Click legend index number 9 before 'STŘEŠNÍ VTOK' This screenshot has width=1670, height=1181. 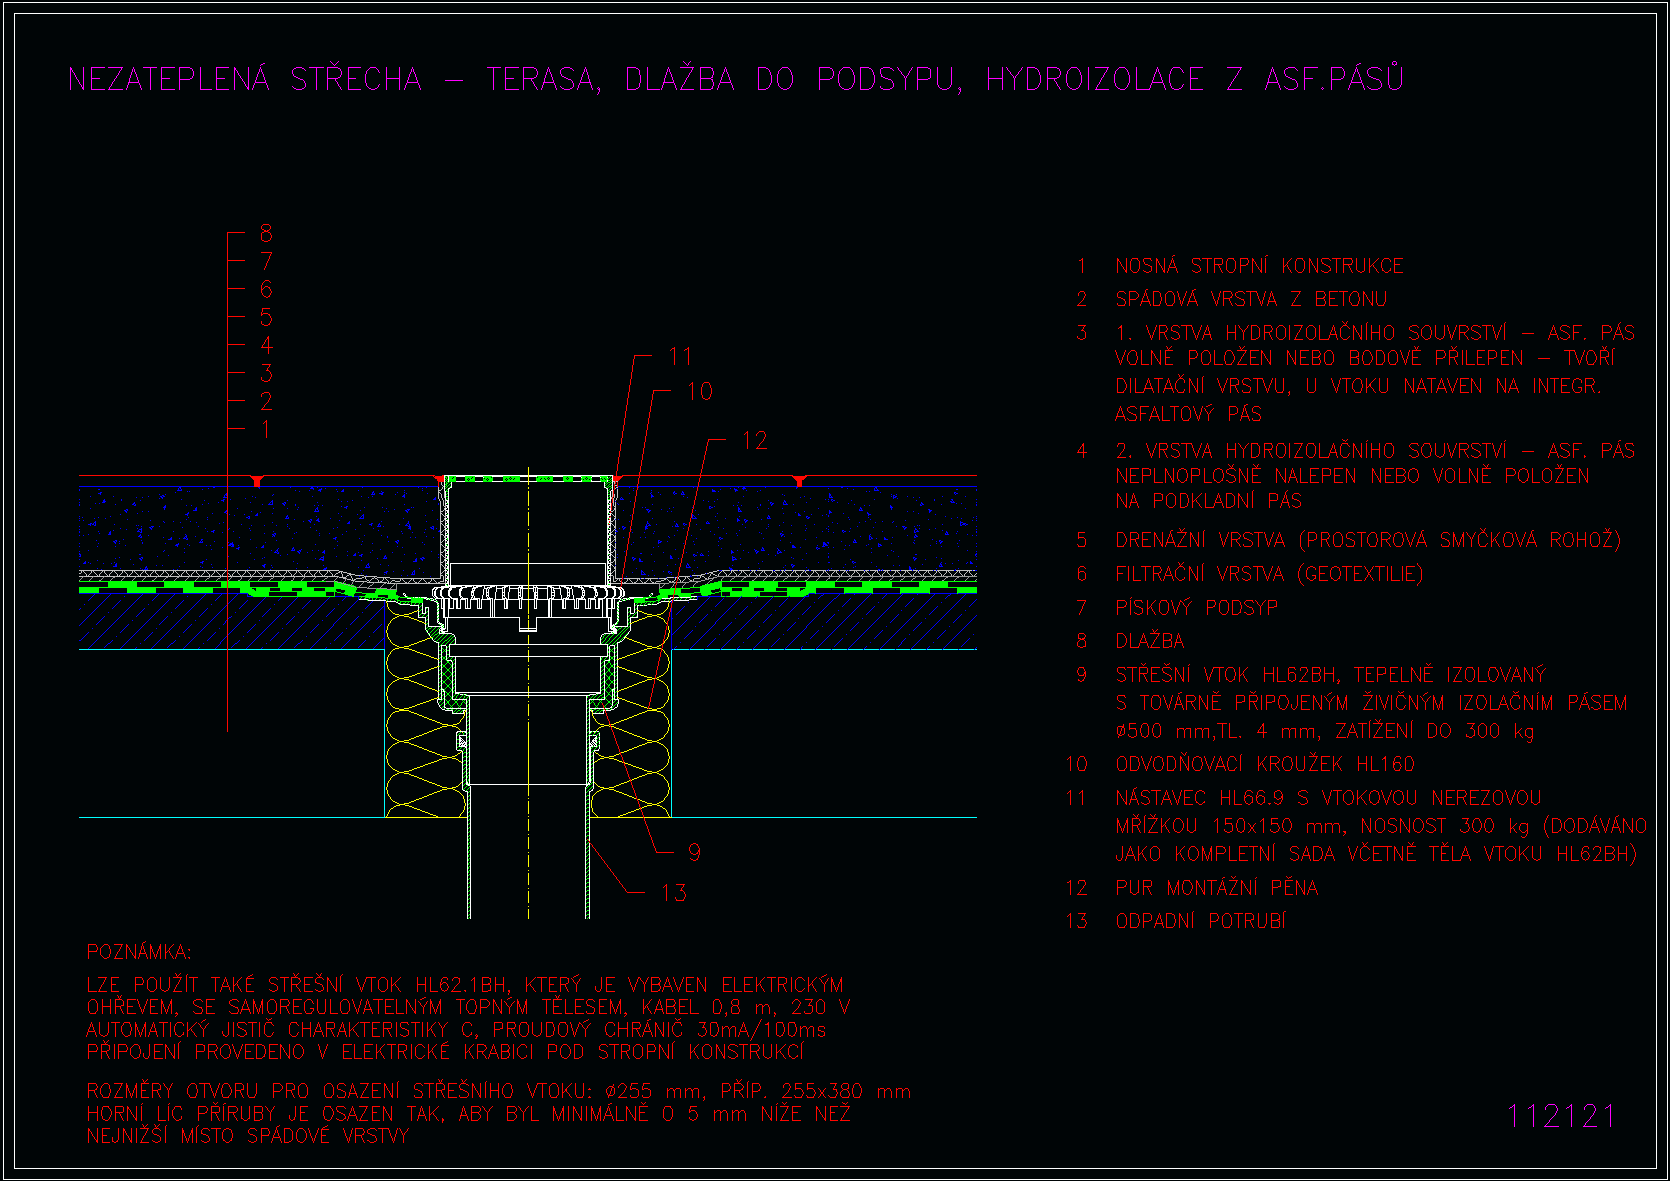coord(1081,675)
